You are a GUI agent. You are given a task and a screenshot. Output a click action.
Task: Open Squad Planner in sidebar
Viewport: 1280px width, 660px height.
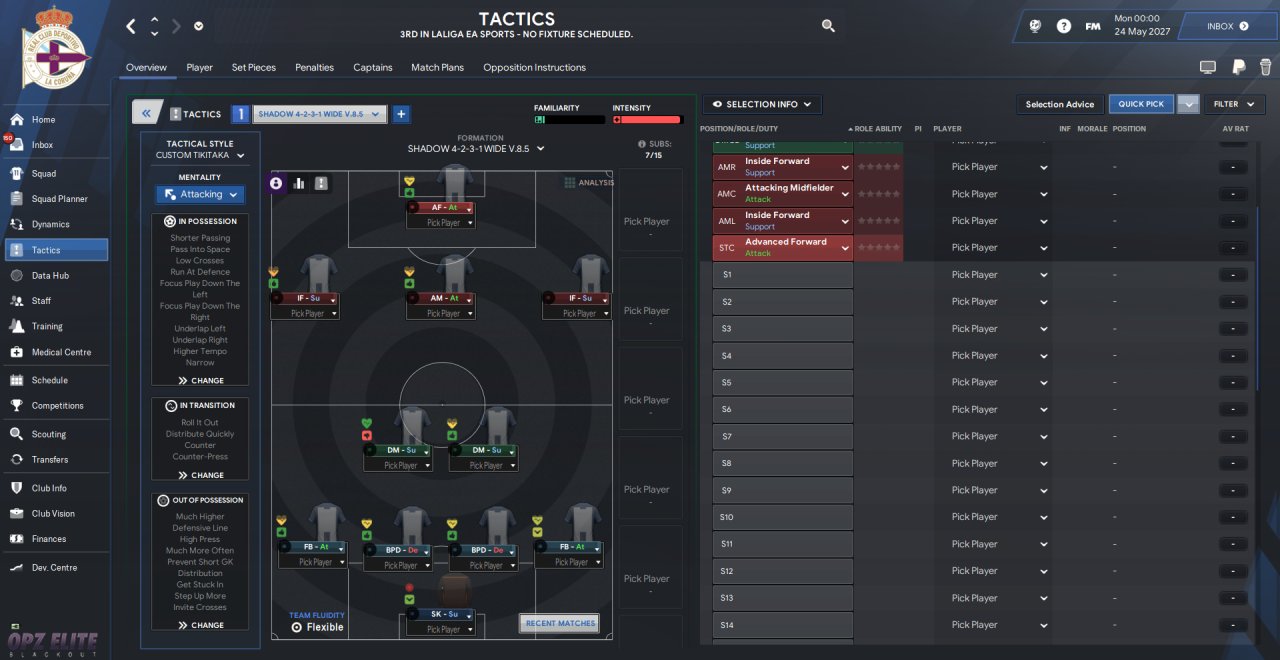click(x=55, y=198)
